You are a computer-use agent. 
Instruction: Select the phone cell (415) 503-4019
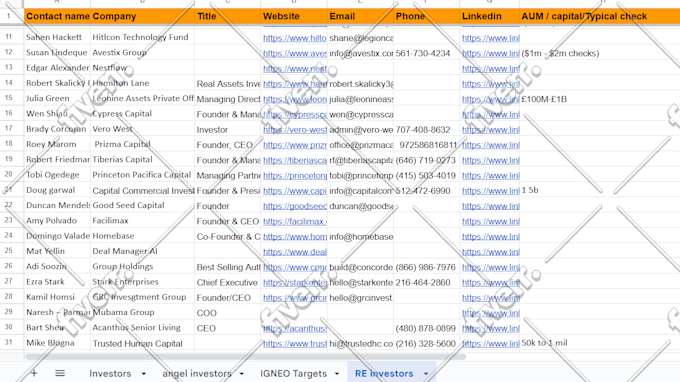427,175
